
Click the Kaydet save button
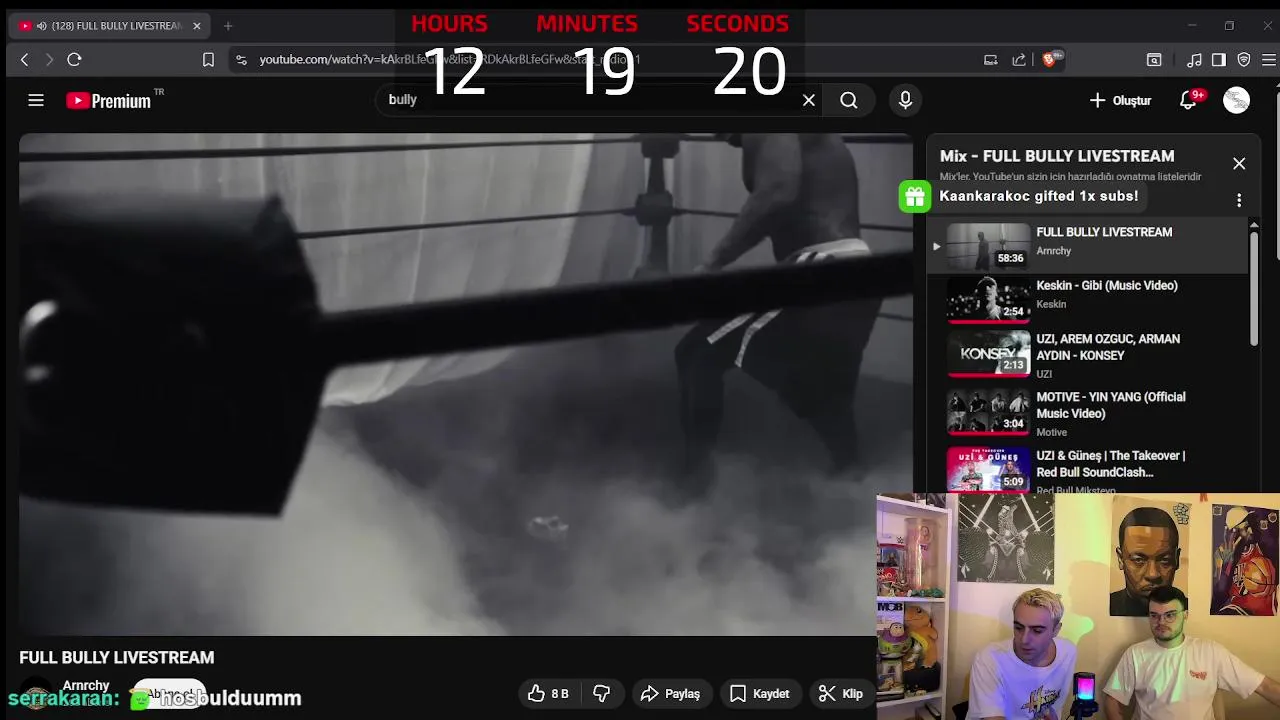pyautogui.click(x=760, y=694)
